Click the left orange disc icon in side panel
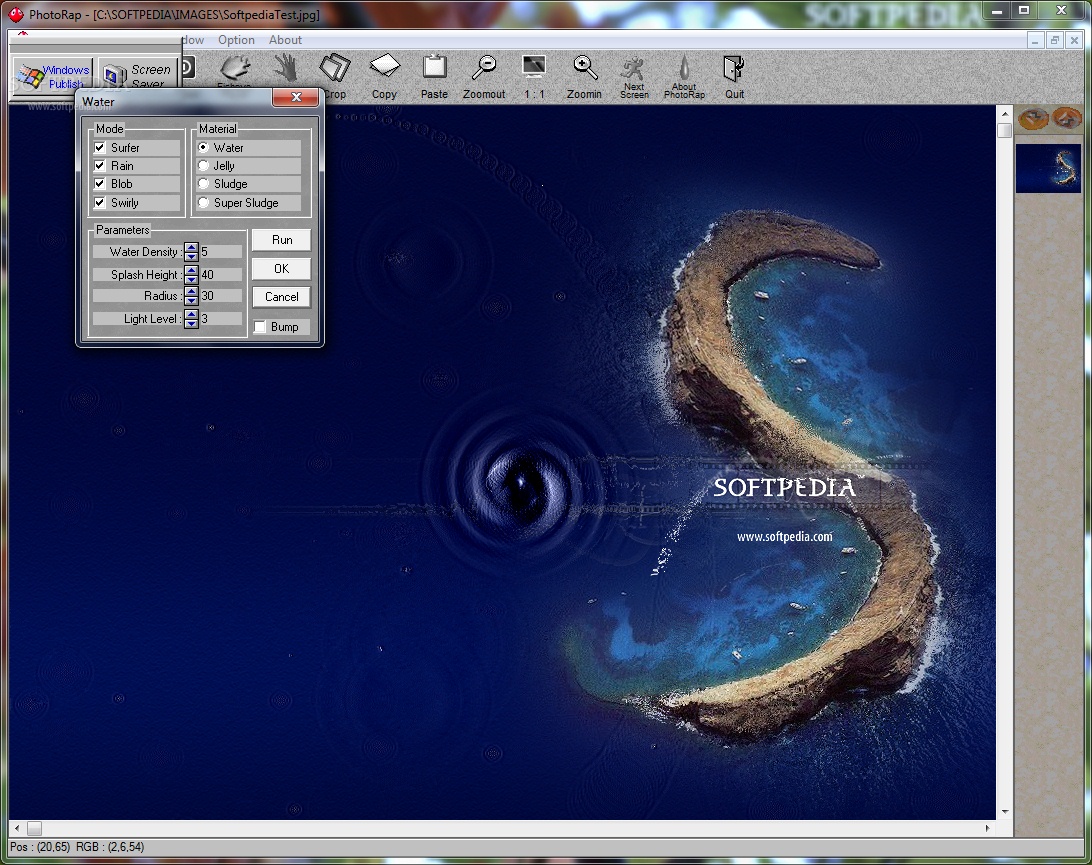Image resolution: width=1092 pixels, height=865 pixels. (1033, 119)
